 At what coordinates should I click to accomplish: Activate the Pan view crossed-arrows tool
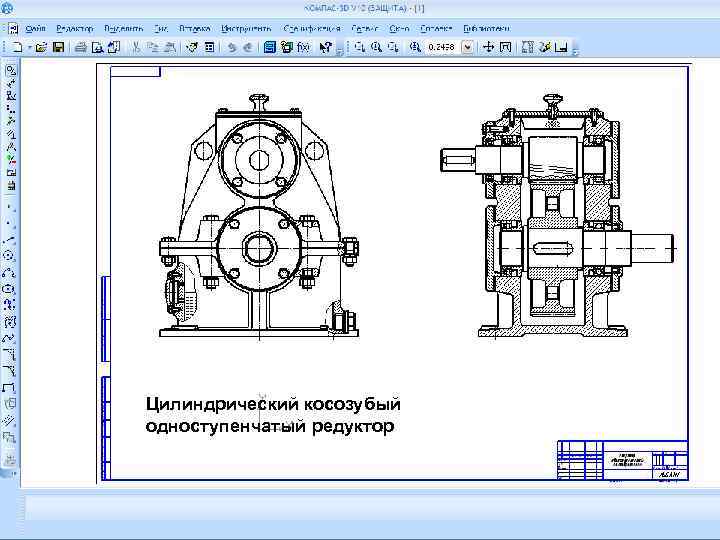489,47
